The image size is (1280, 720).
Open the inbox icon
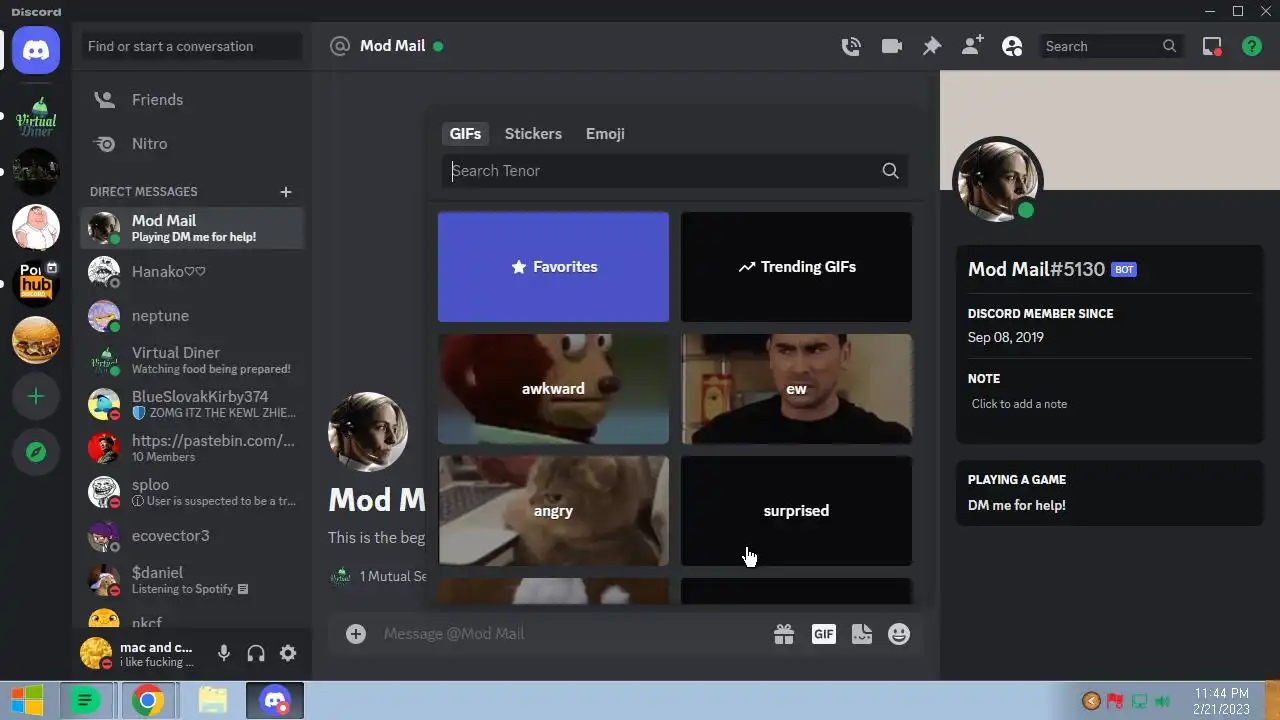pyautogui.click(x=1212, y=46)
